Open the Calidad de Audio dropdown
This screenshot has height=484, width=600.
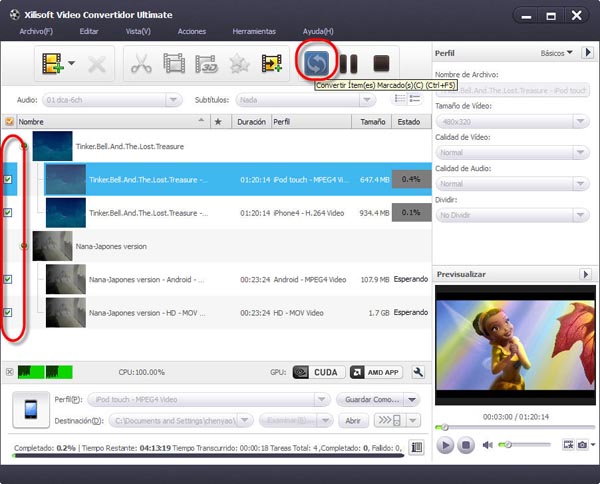click(511, 184)
